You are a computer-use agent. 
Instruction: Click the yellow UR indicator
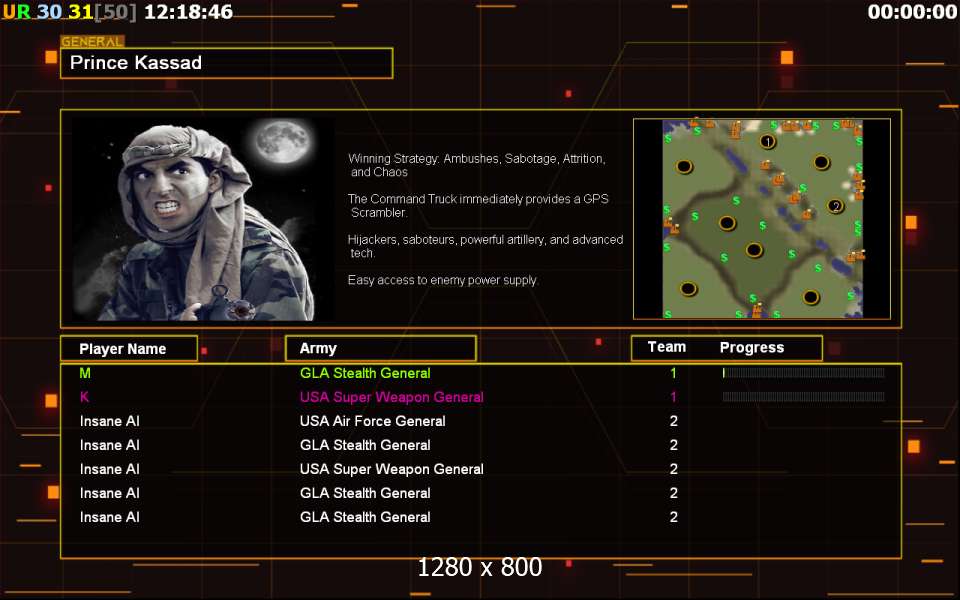[x=17, y=12]
